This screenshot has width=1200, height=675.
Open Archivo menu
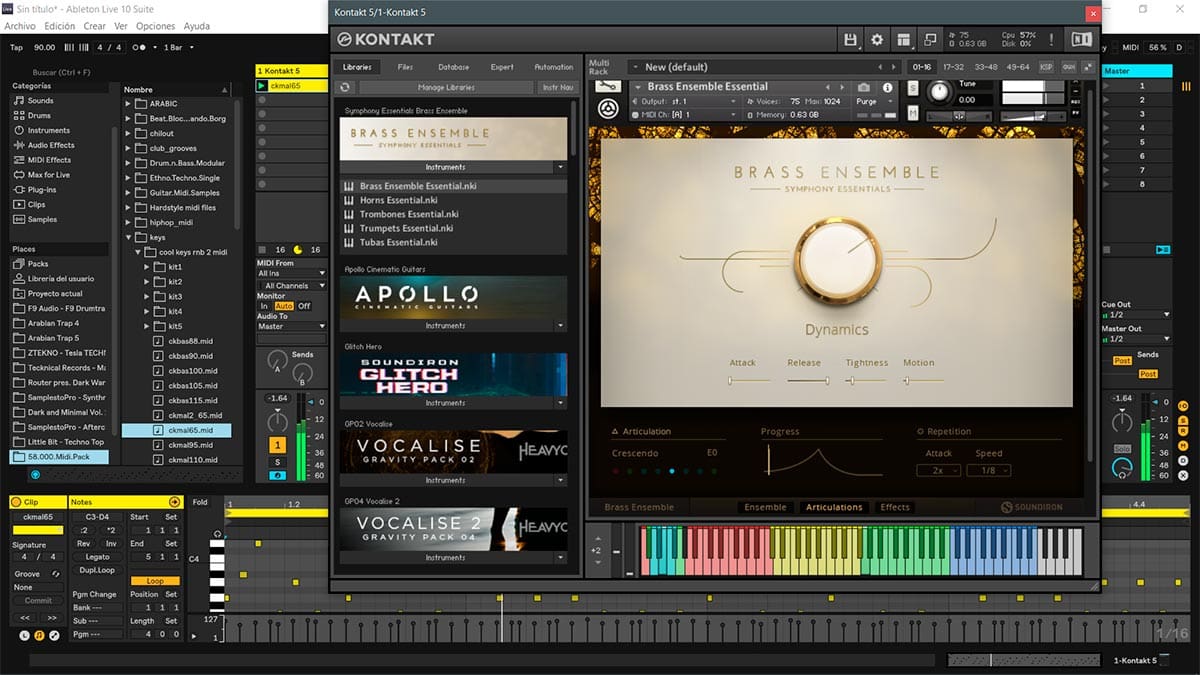19,26
